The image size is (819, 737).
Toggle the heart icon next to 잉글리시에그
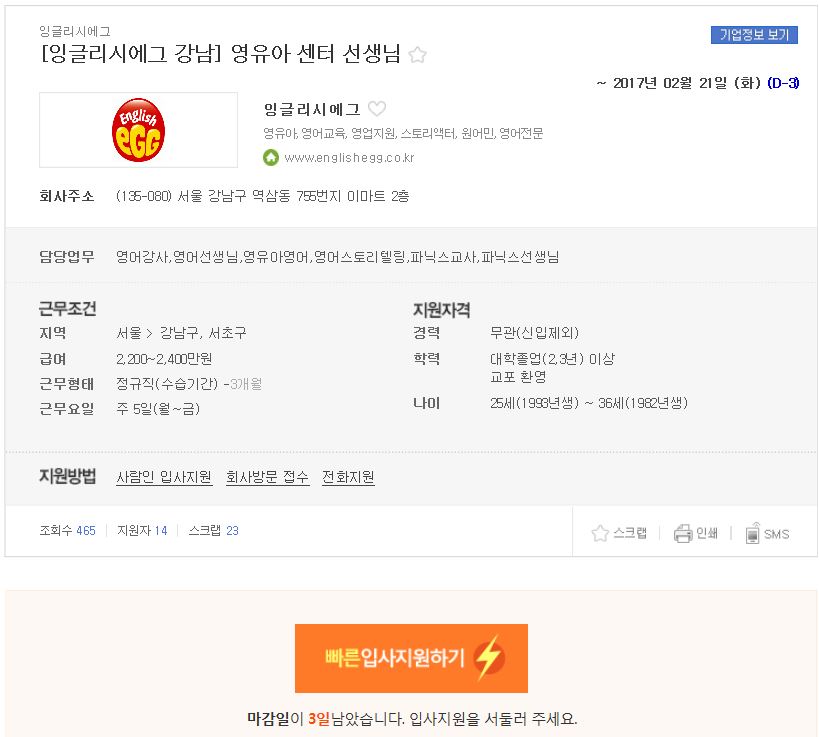377,109
